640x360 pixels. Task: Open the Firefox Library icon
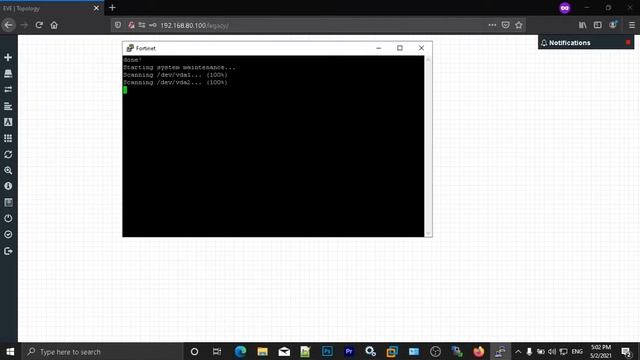pyautogui.click(x=582, y=25)
